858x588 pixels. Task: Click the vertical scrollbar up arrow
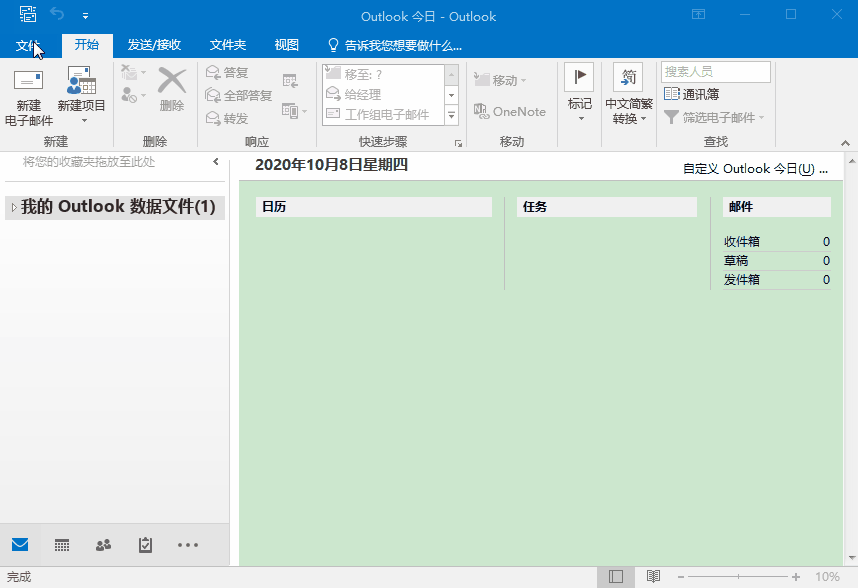tap(851, 162)
